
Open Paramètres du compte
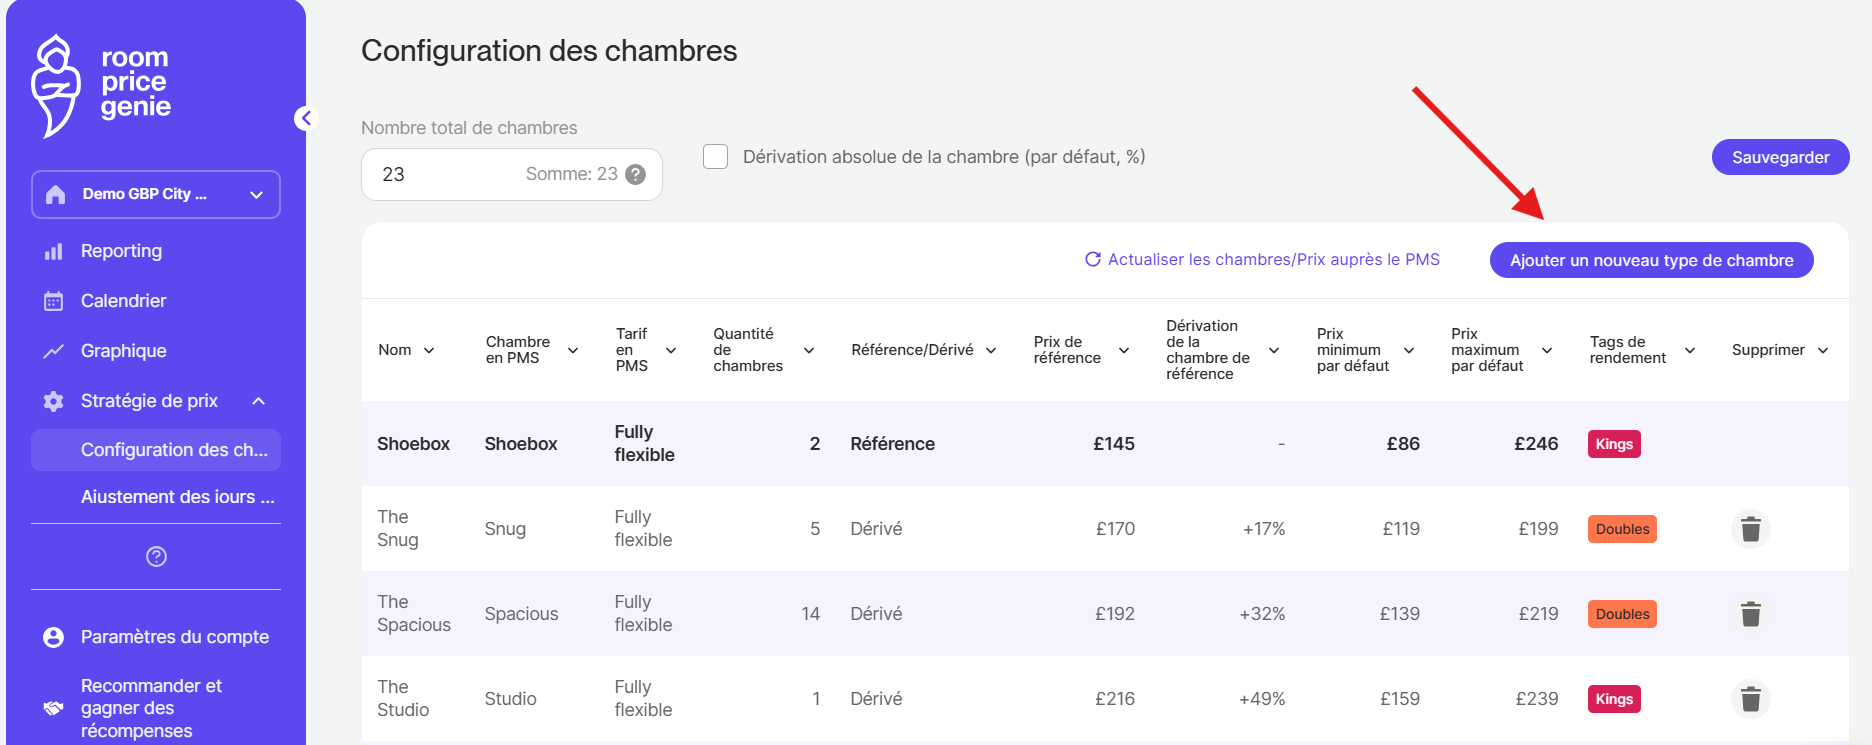point(174,637)
